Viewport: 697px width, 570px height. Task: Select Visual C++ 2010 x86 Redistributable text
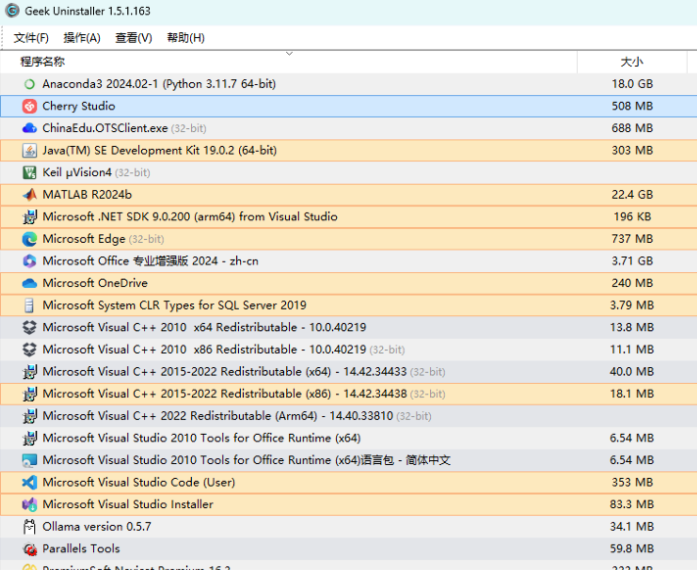click(x=204, y=350)
